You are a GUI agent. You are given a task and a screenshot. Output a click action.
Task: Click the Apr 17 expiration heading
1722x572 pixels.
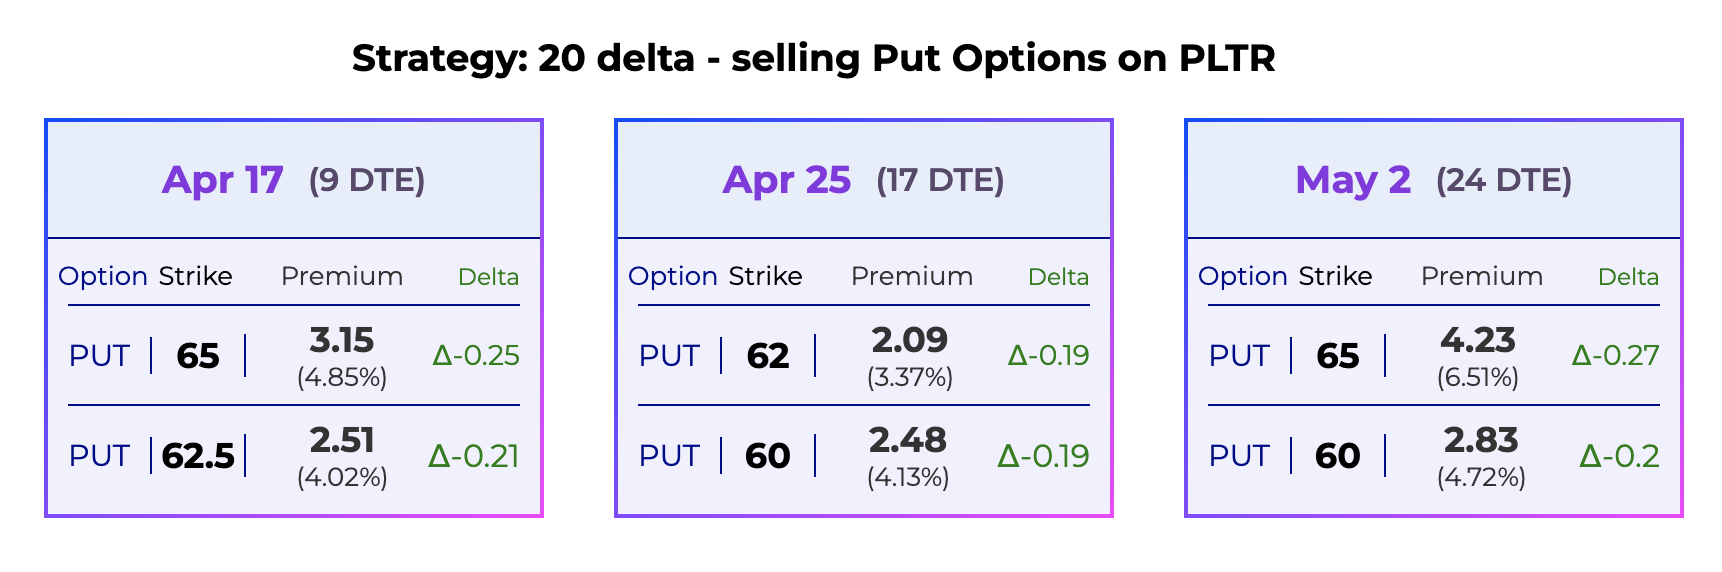222,180
